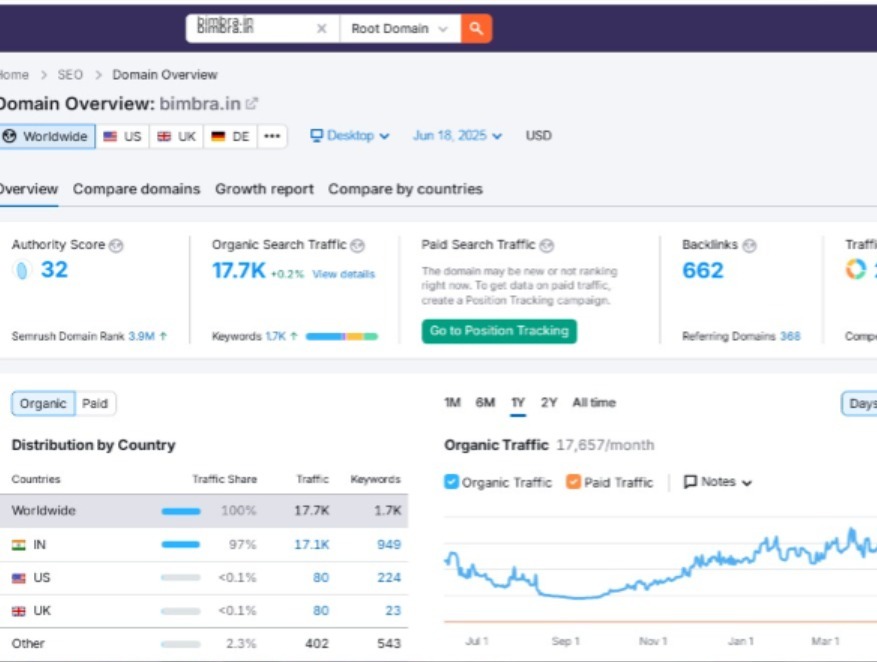
Task: Click the 17.7K organic traffic figure
Action: click(x=238, y=271)
